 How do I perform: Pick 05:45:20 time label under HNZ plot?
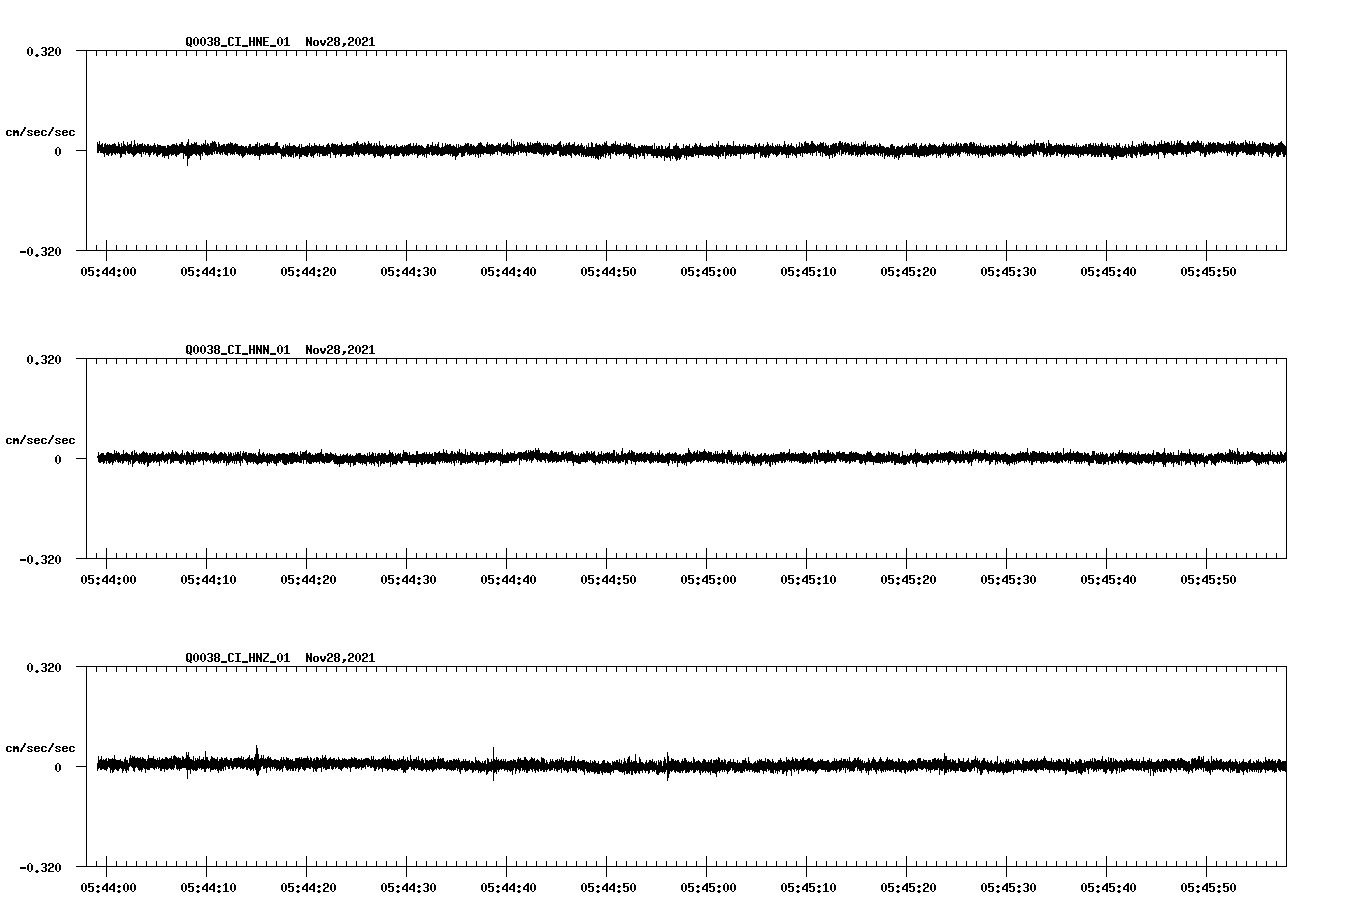[x=908, y=888]
